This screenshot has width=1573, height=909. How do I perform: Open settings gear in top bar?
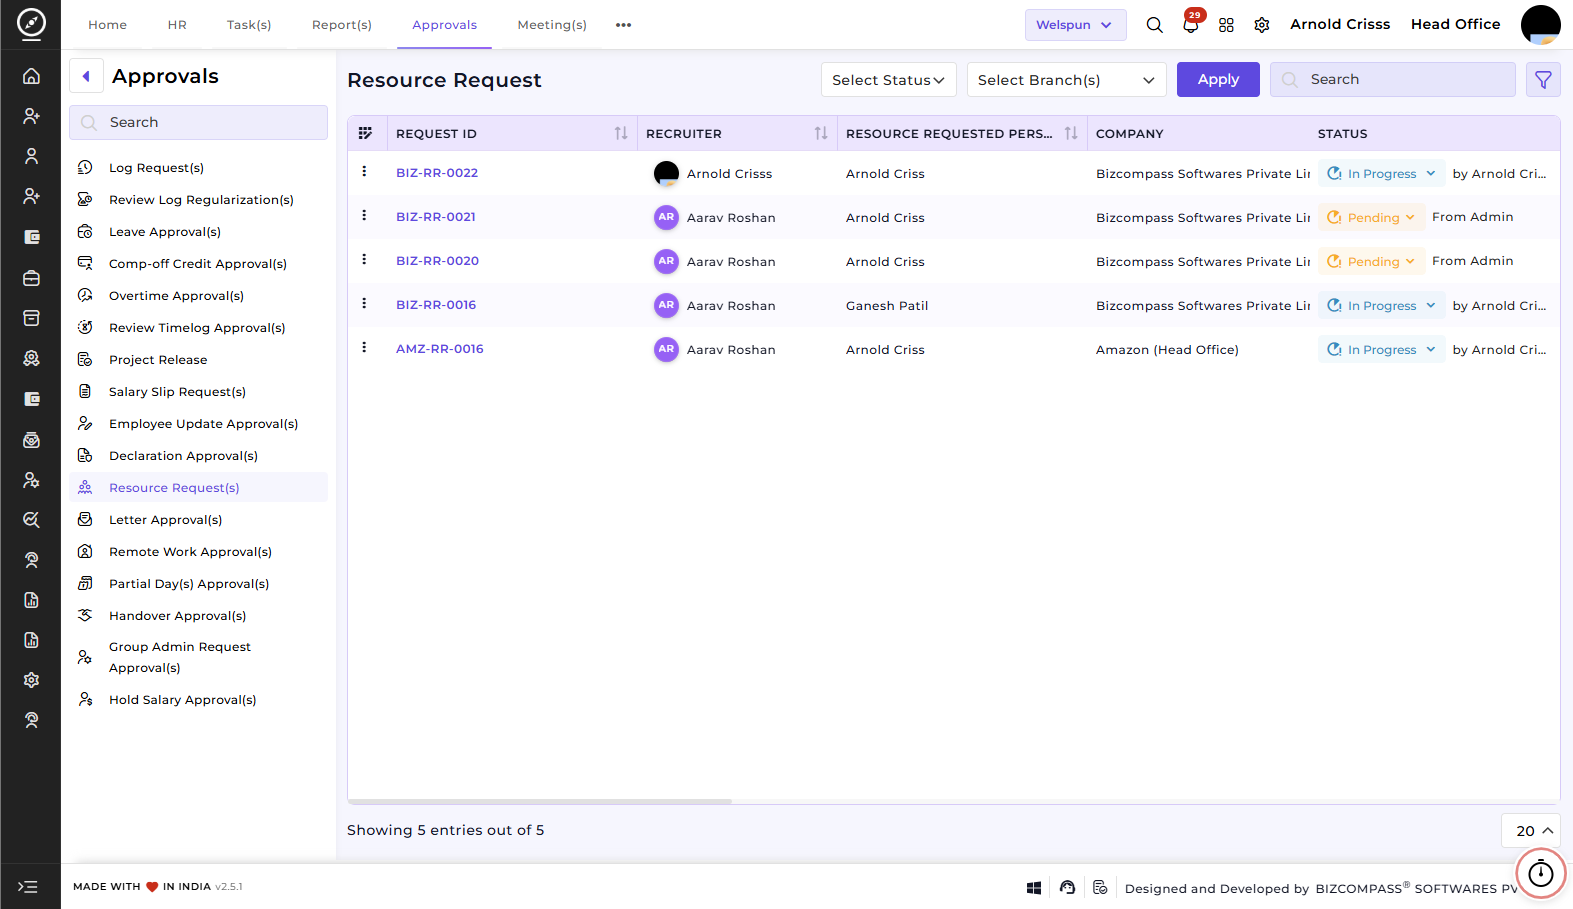[1262, 25]
